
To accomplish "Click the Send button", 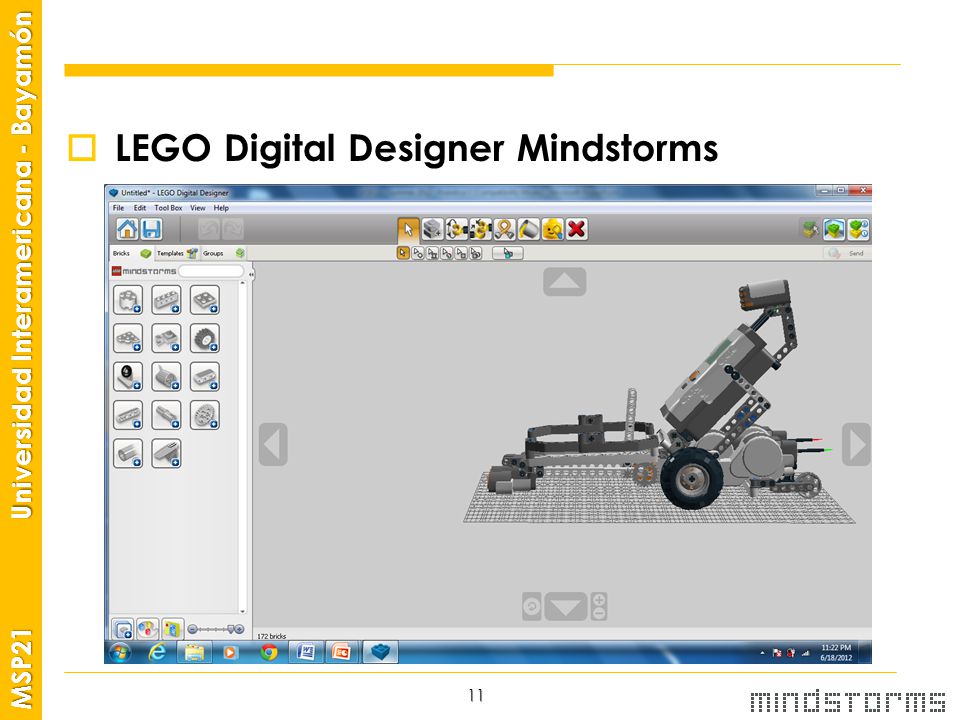I will (x=846, y=253).
